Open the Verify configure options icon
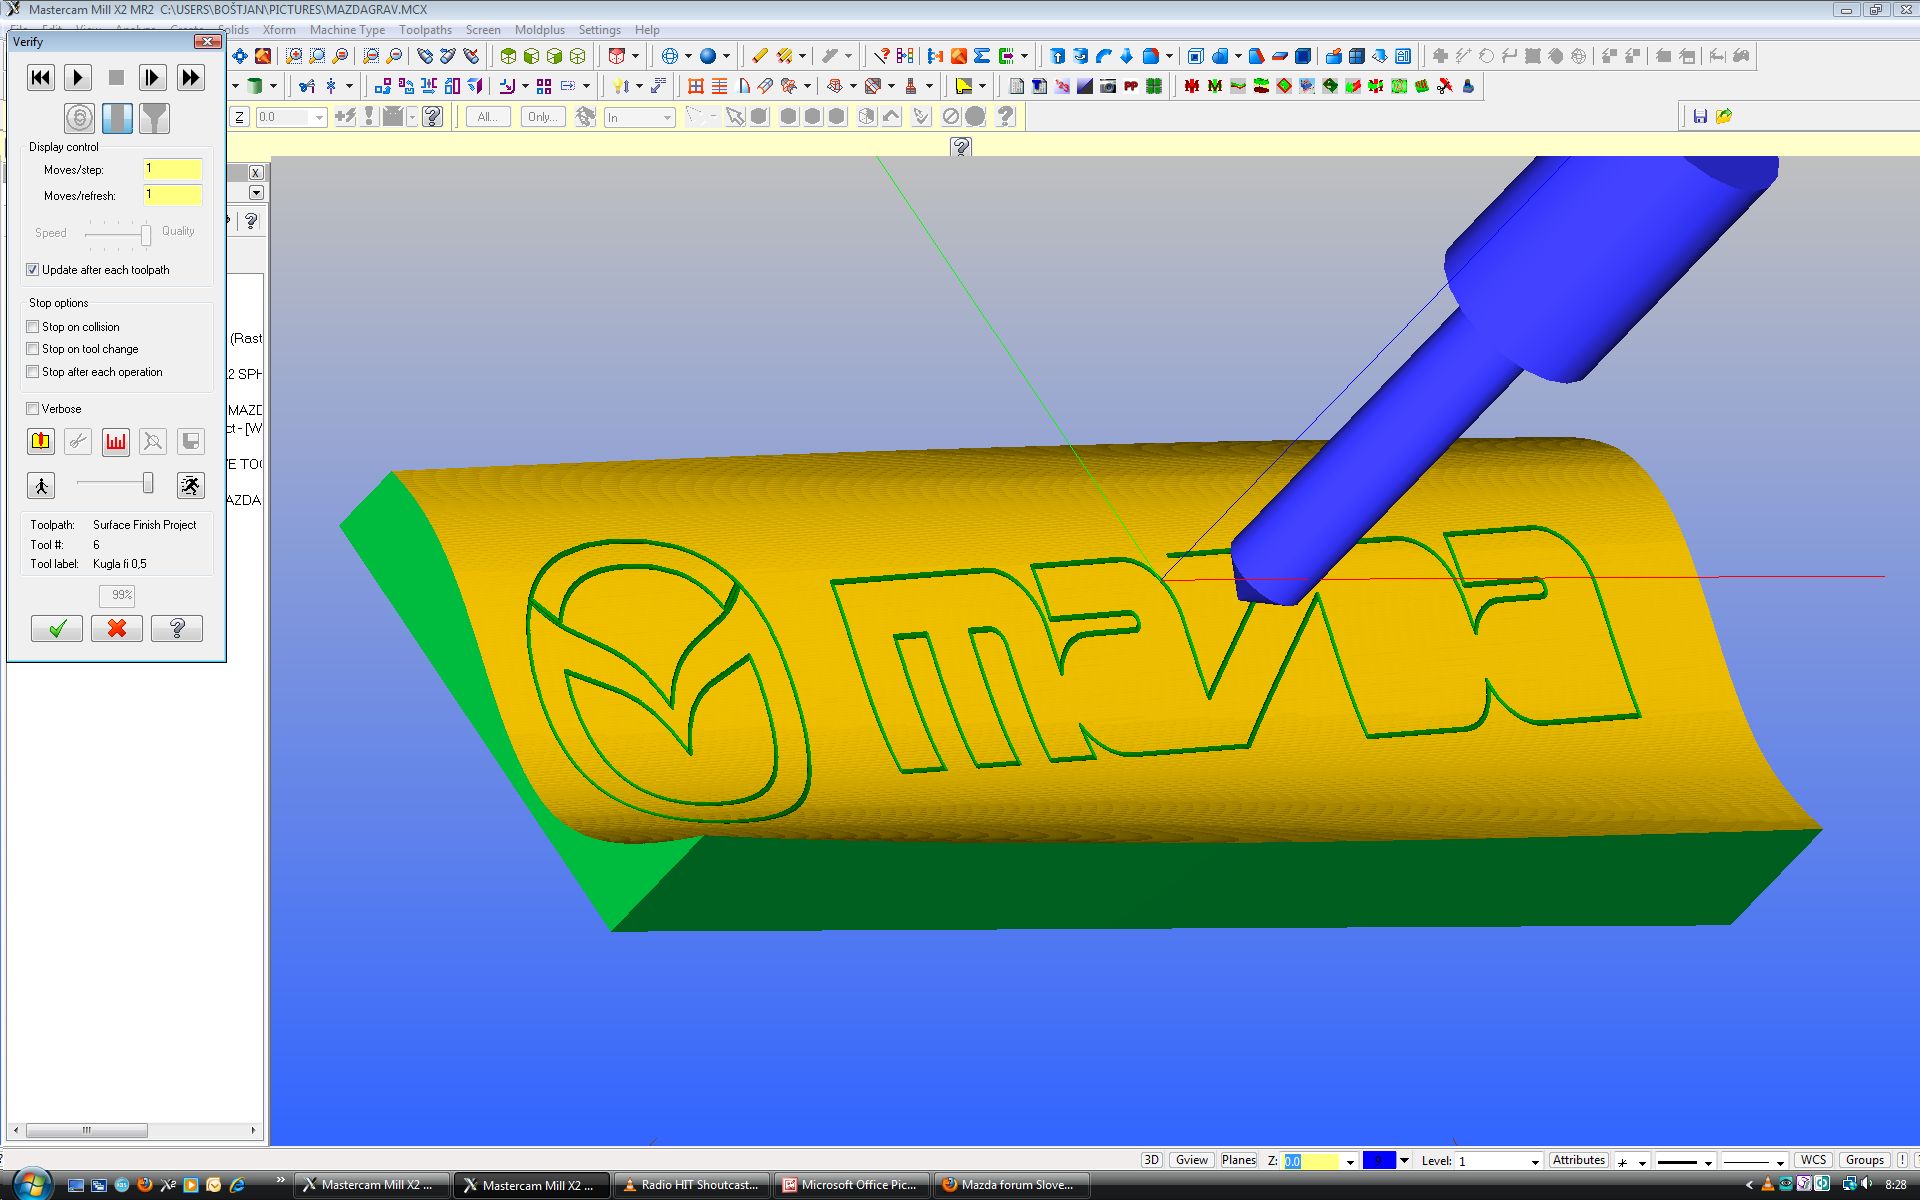 (x=41, y=441)
